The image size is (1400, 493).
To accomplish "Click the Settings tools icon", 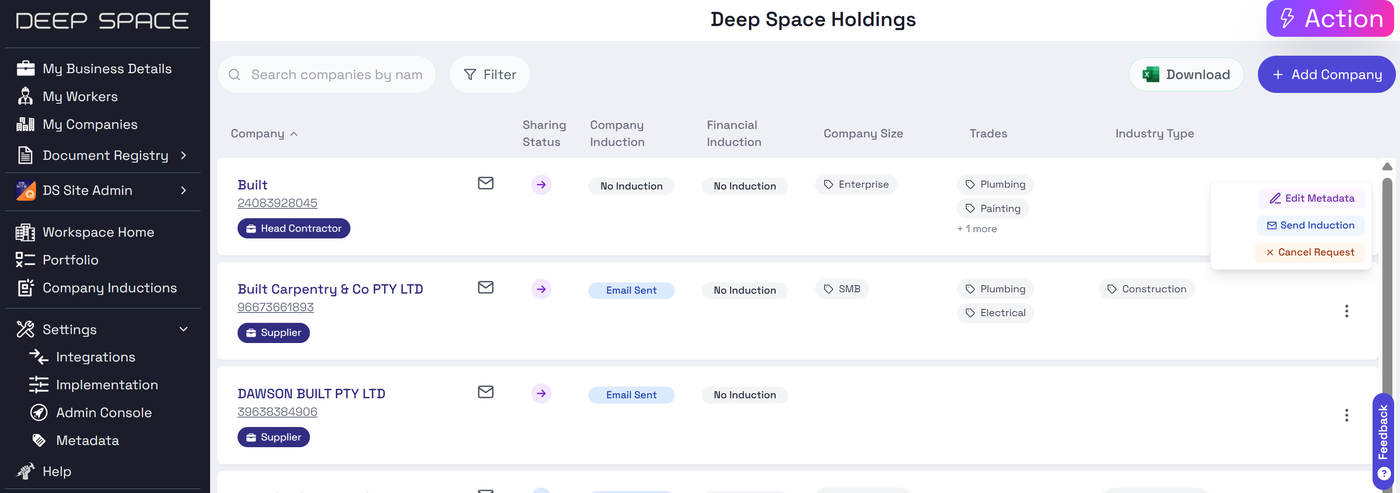I will pos(26,329).
